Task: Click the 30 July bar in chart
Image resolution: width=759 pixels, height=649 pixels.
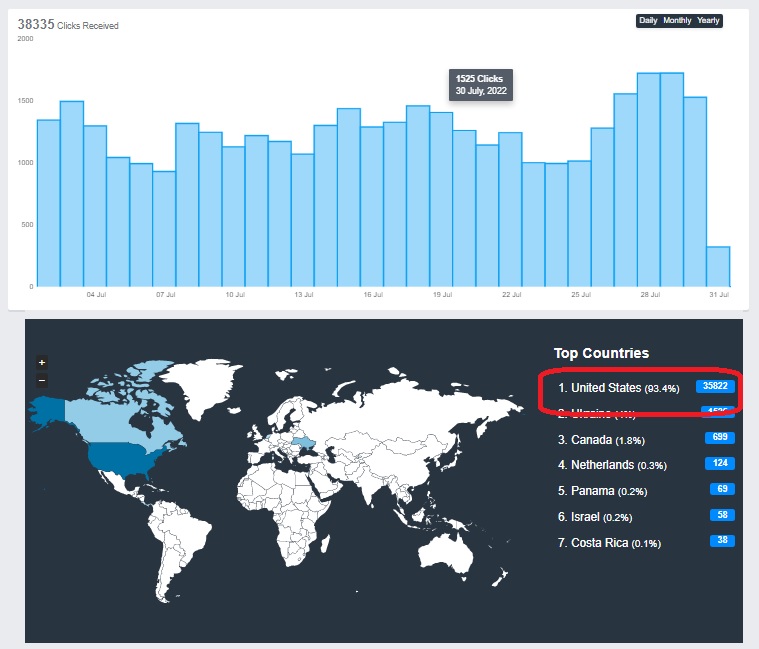Action: 695,192
